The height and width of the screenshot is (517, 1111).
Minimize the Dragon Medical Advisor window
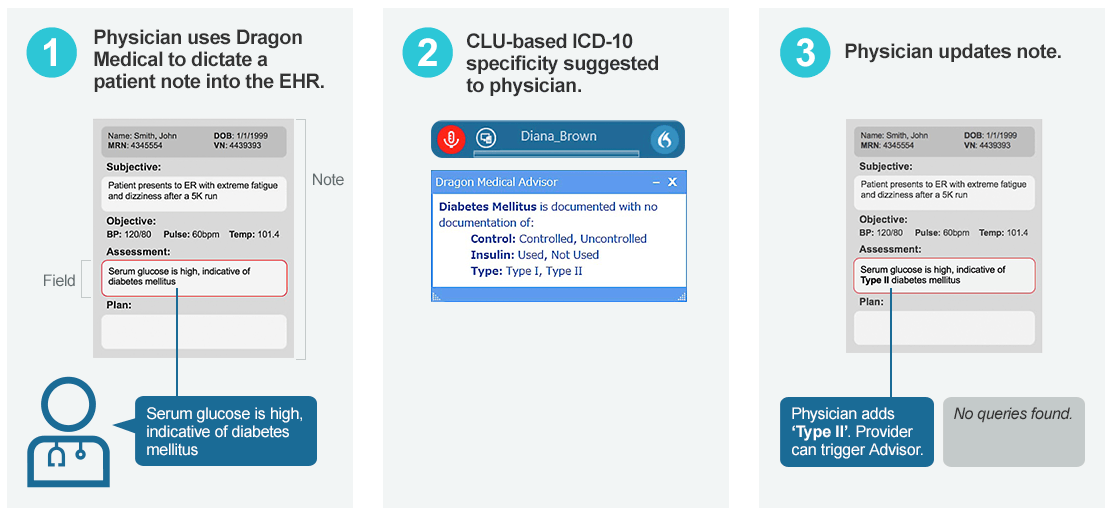[x=656, y=182]
